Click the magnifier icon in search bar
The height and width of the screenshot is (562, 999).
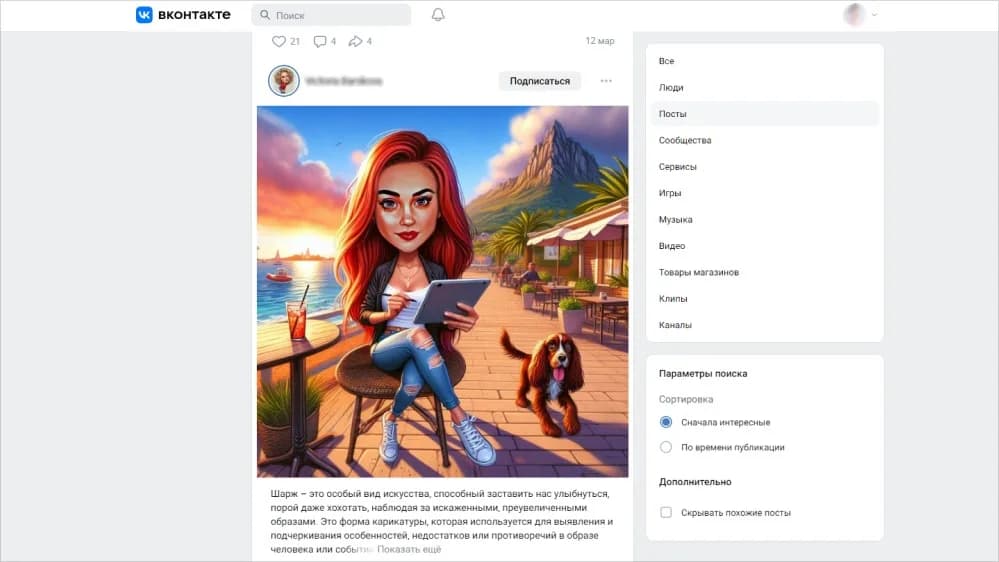(x=265, y=16)
